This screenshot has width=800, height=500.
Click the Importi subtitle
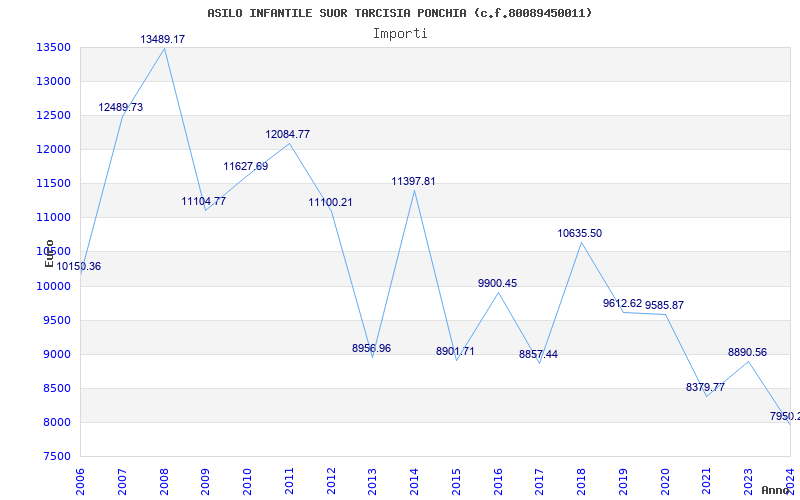coord(400,34)
